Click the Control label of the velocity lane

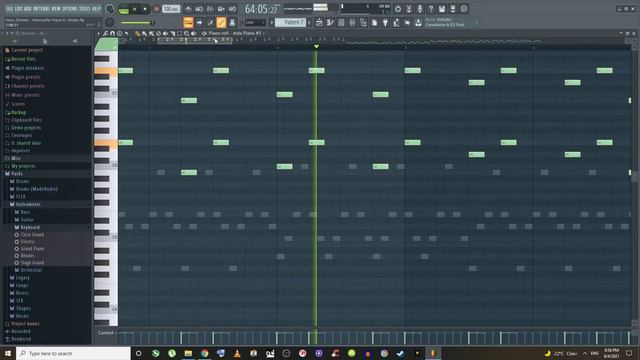pyautogui.click(x=105, y=333)
